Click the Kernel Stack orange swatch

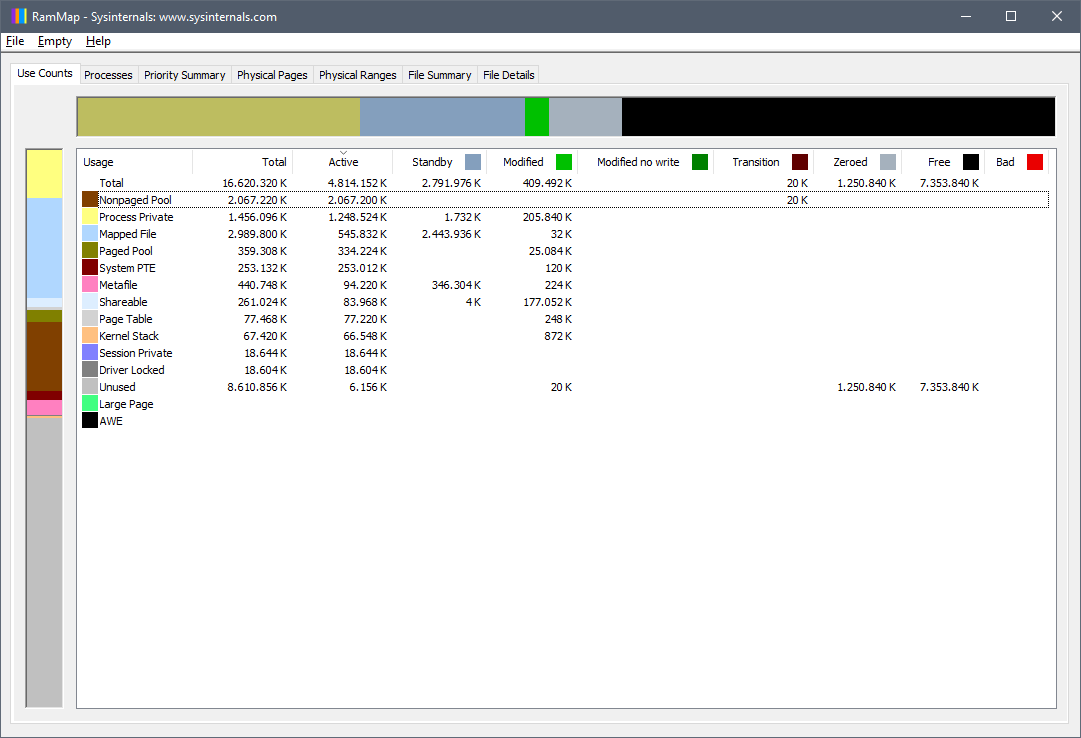[90, 336]
